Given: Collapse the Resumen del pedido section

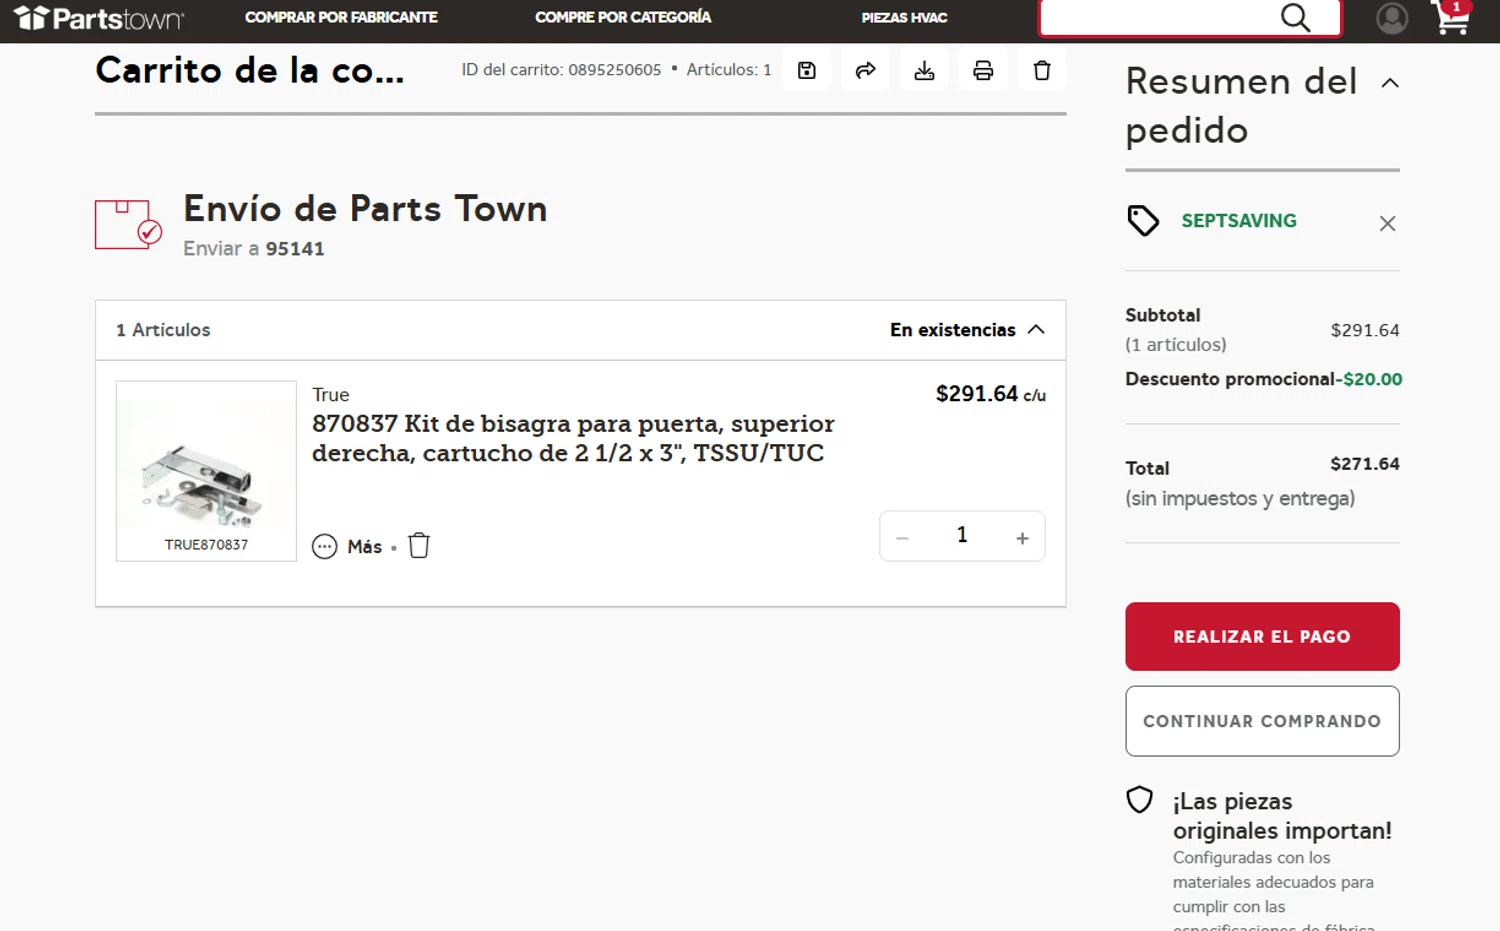Looking at the screenshot, I should 1390,83.
